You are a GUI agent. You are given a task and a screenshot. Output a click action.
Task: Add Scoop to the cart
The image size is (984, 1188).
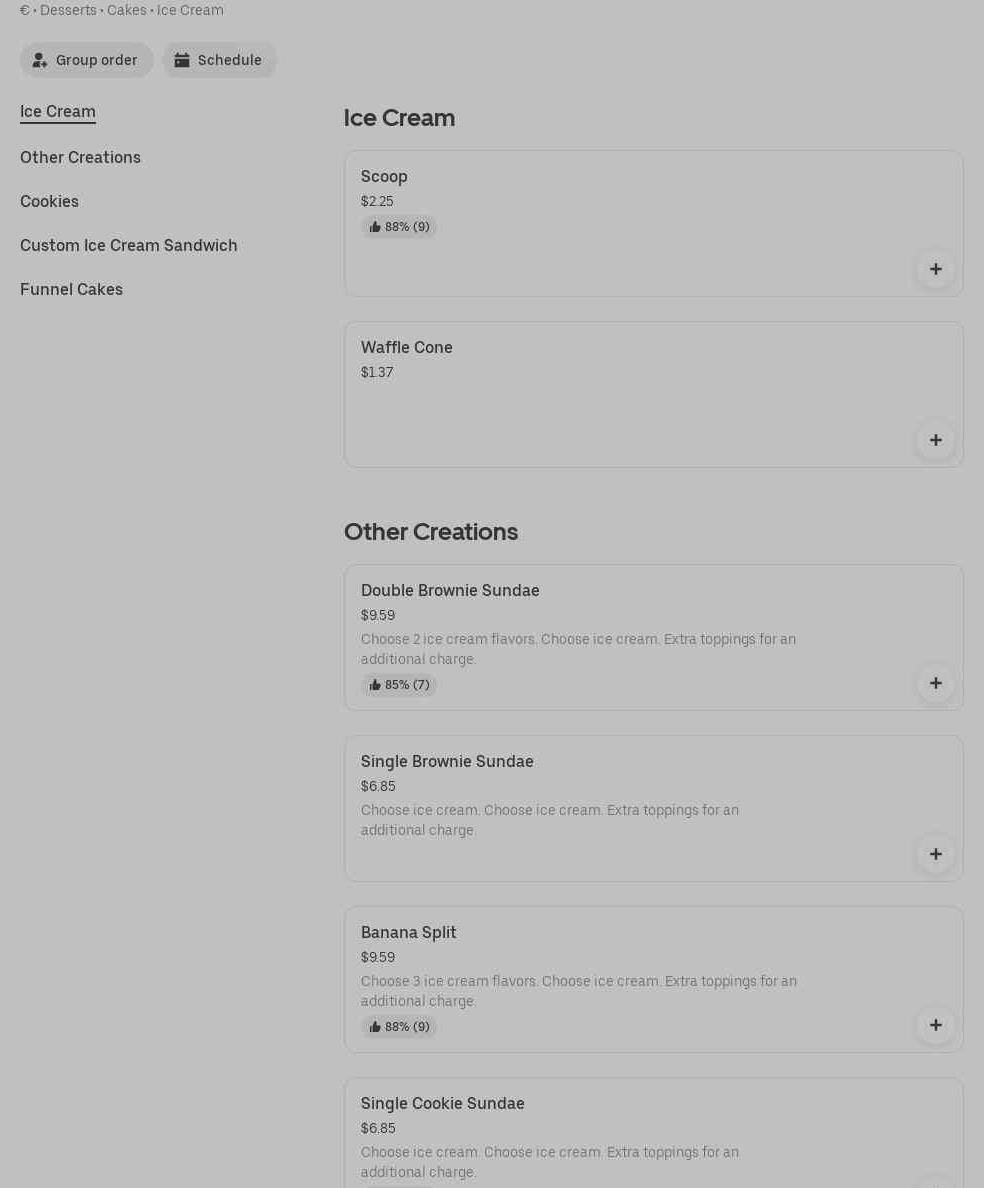point(935,269)
